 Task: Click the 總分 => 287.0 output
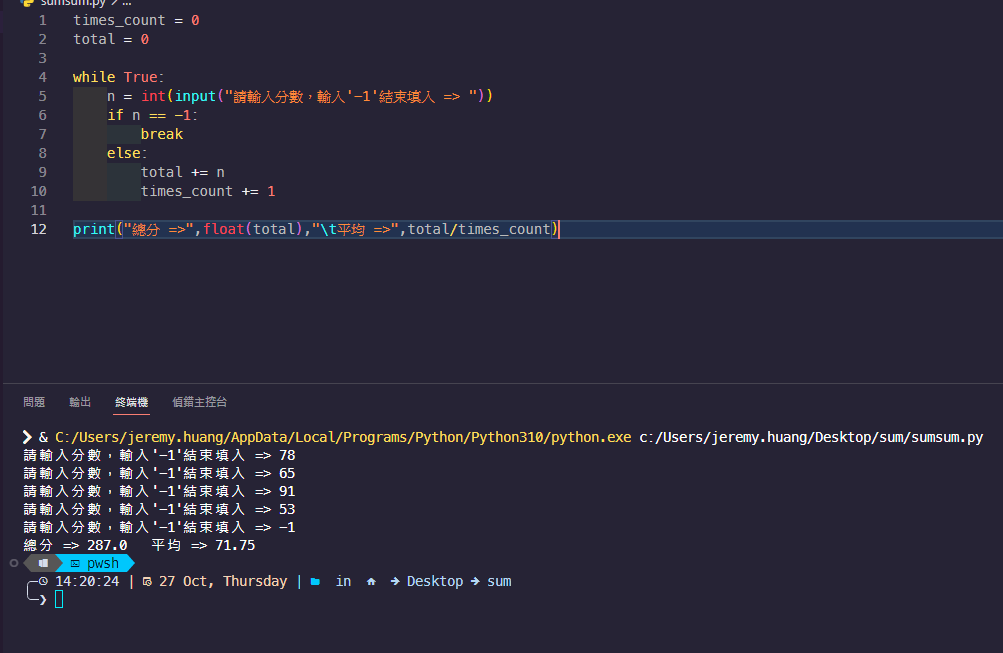75,546
